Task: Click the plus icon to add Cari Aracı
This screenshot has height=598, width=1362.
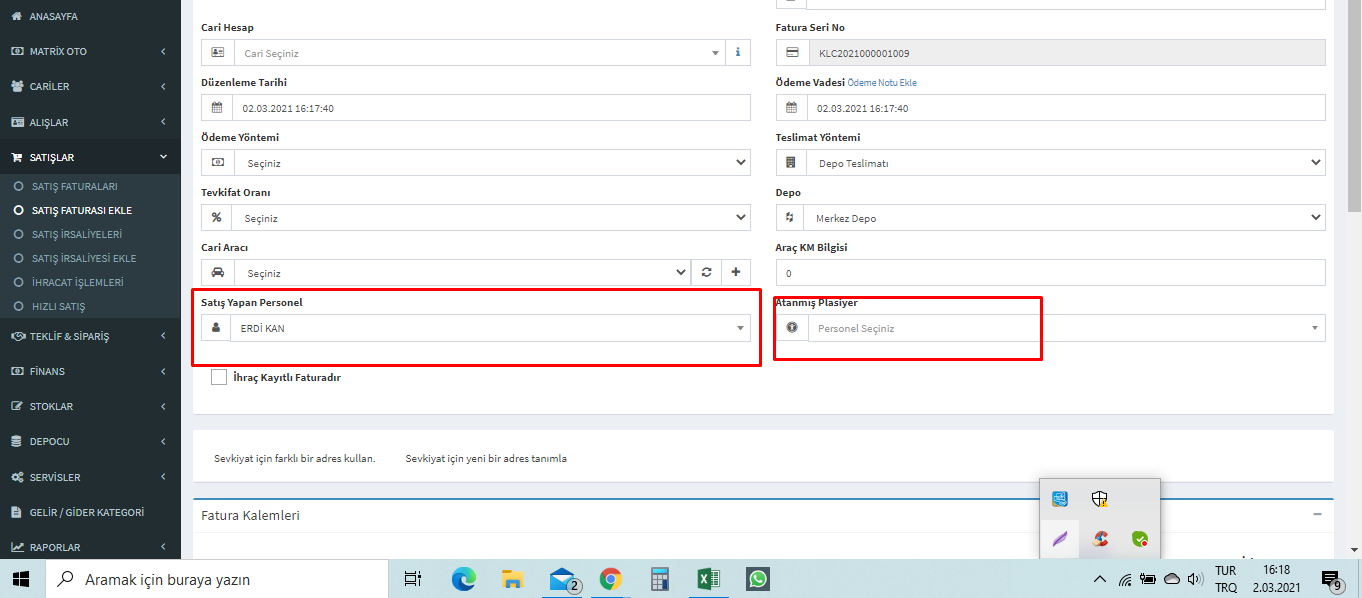Action: pyautogui.click(x=736, y=272)
